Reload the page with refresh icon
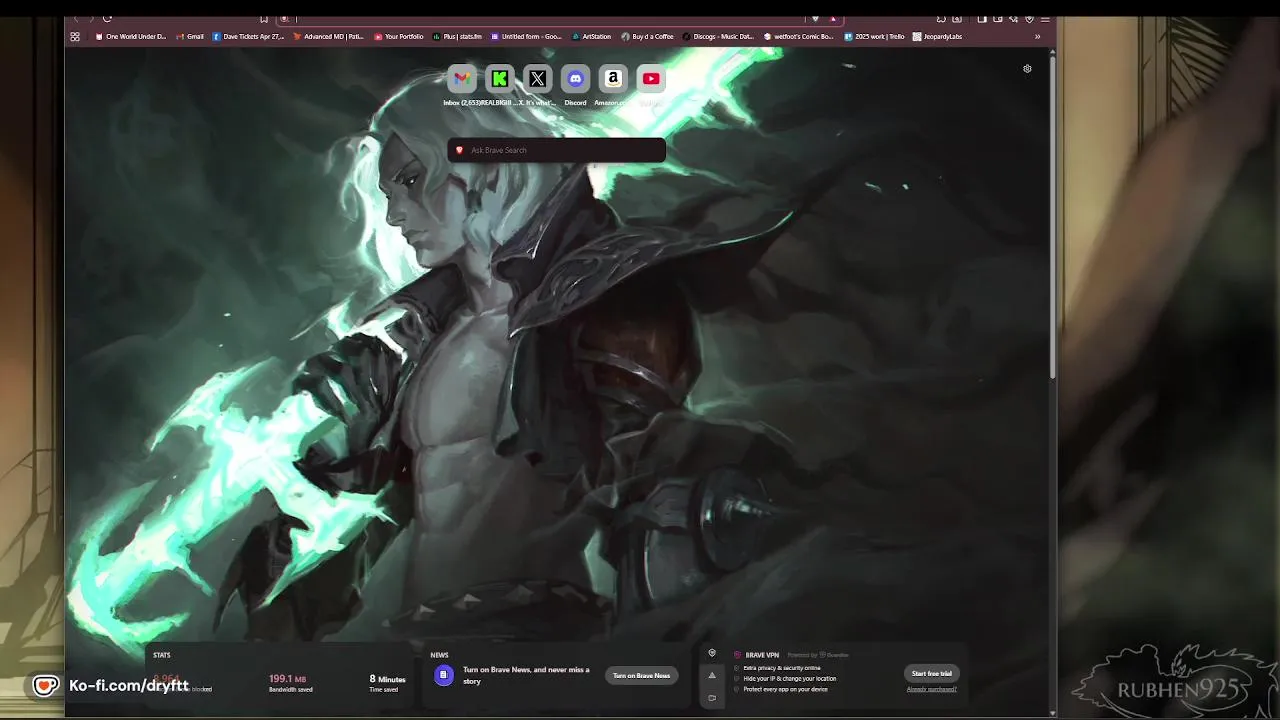Screen dimensions: 1280x720 click(x=107, y=18)
